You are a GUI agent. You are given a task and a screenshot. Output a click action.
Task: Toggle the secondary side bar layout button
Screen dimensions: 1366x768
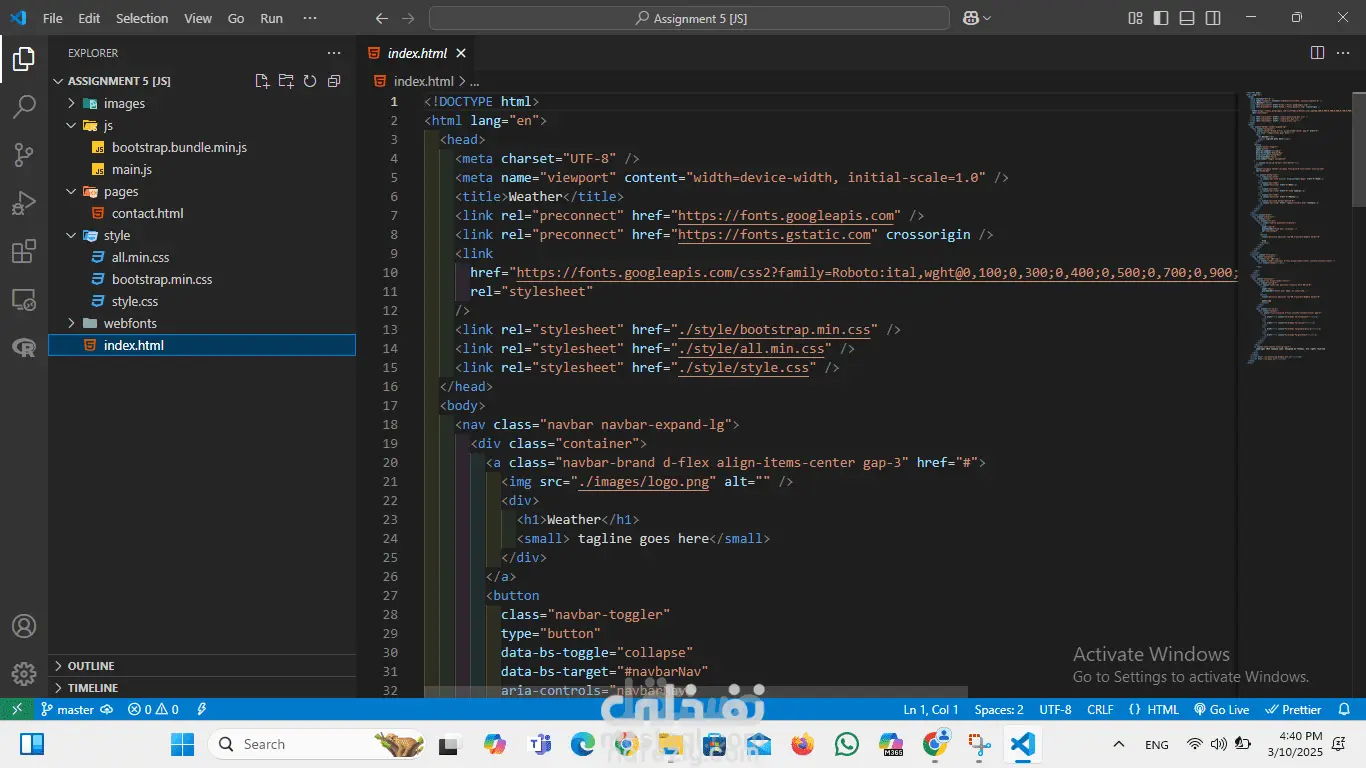1213,18
